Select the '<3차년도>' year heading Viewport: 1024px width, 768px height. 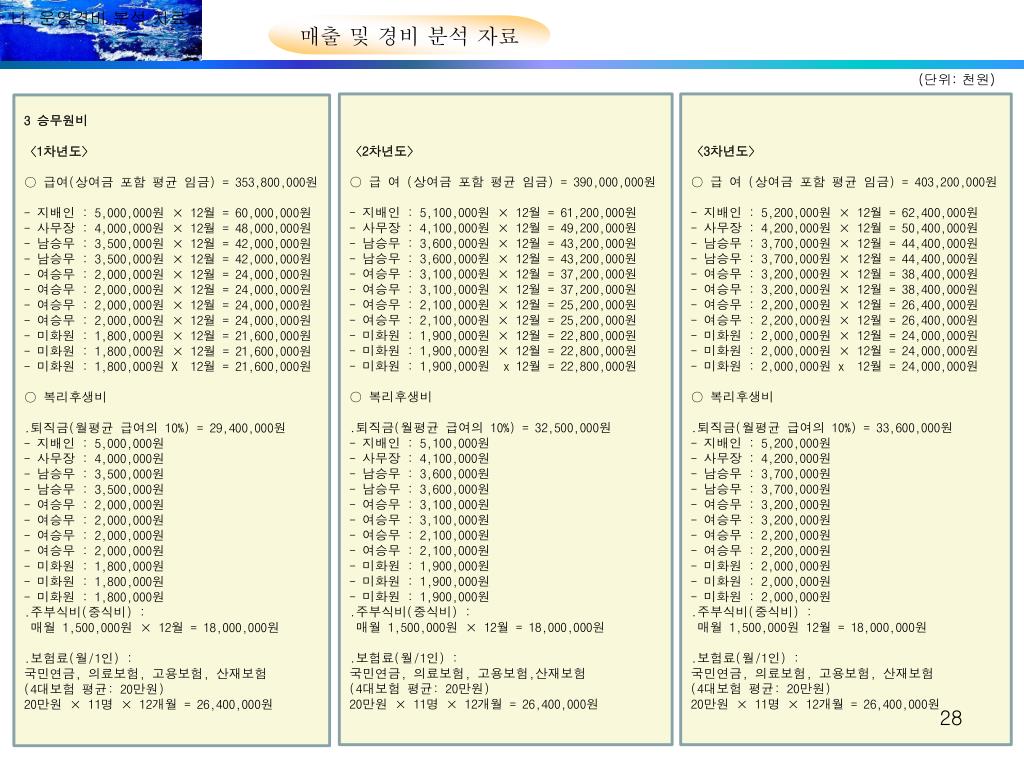(x=725, y=152)
